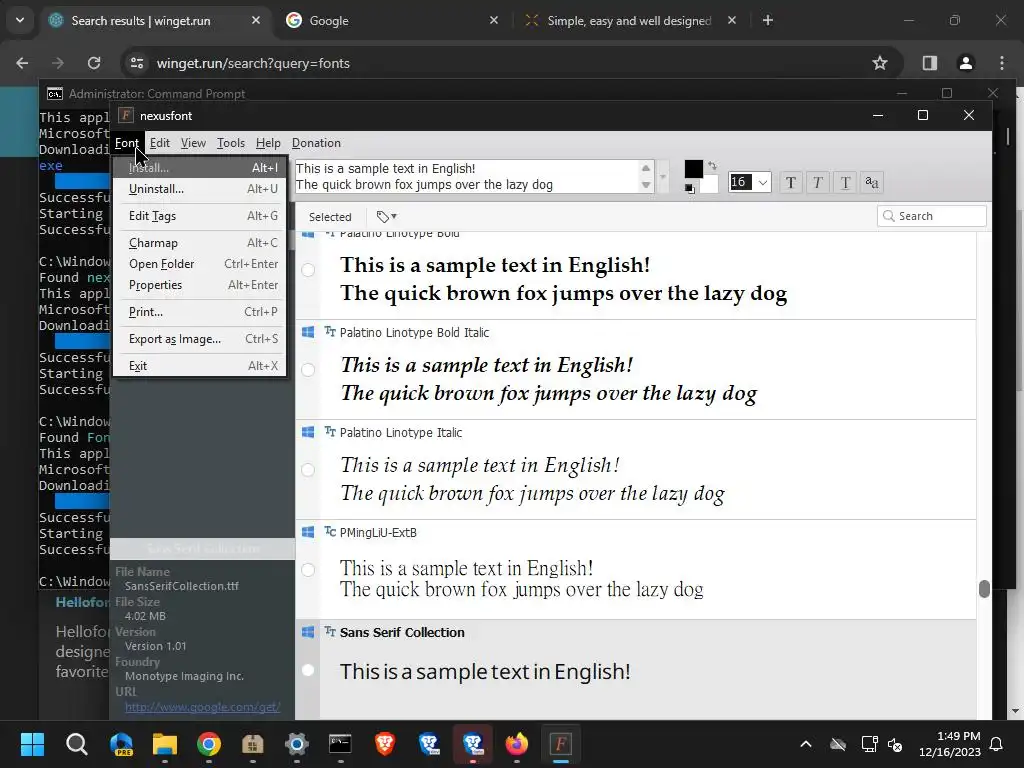Choose Uninstall... from the Font menu
This screenshot has width=1024, height=768.
tap(200, 189)
